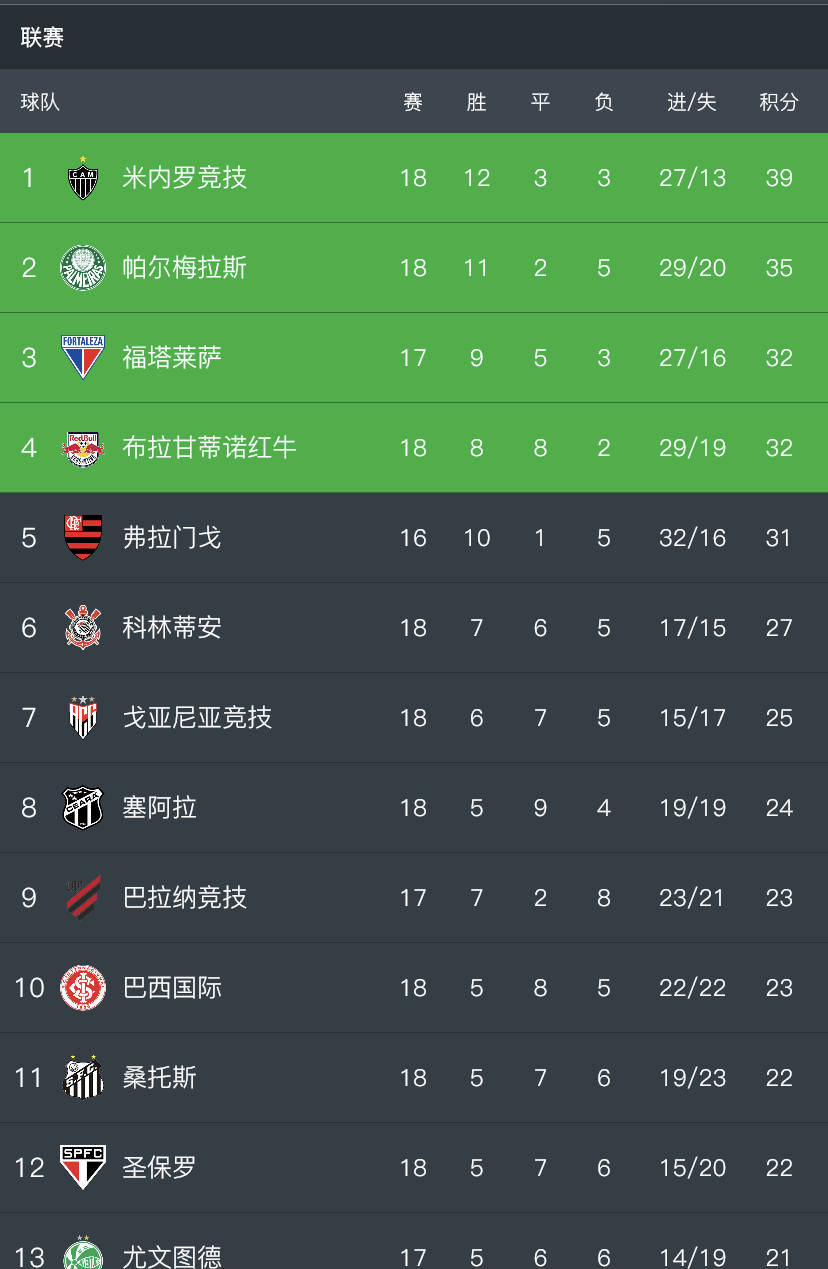Viewport: 828px width, 1269px height.
Task: Select the Ceará black-white crest
Action: [83, 808]
